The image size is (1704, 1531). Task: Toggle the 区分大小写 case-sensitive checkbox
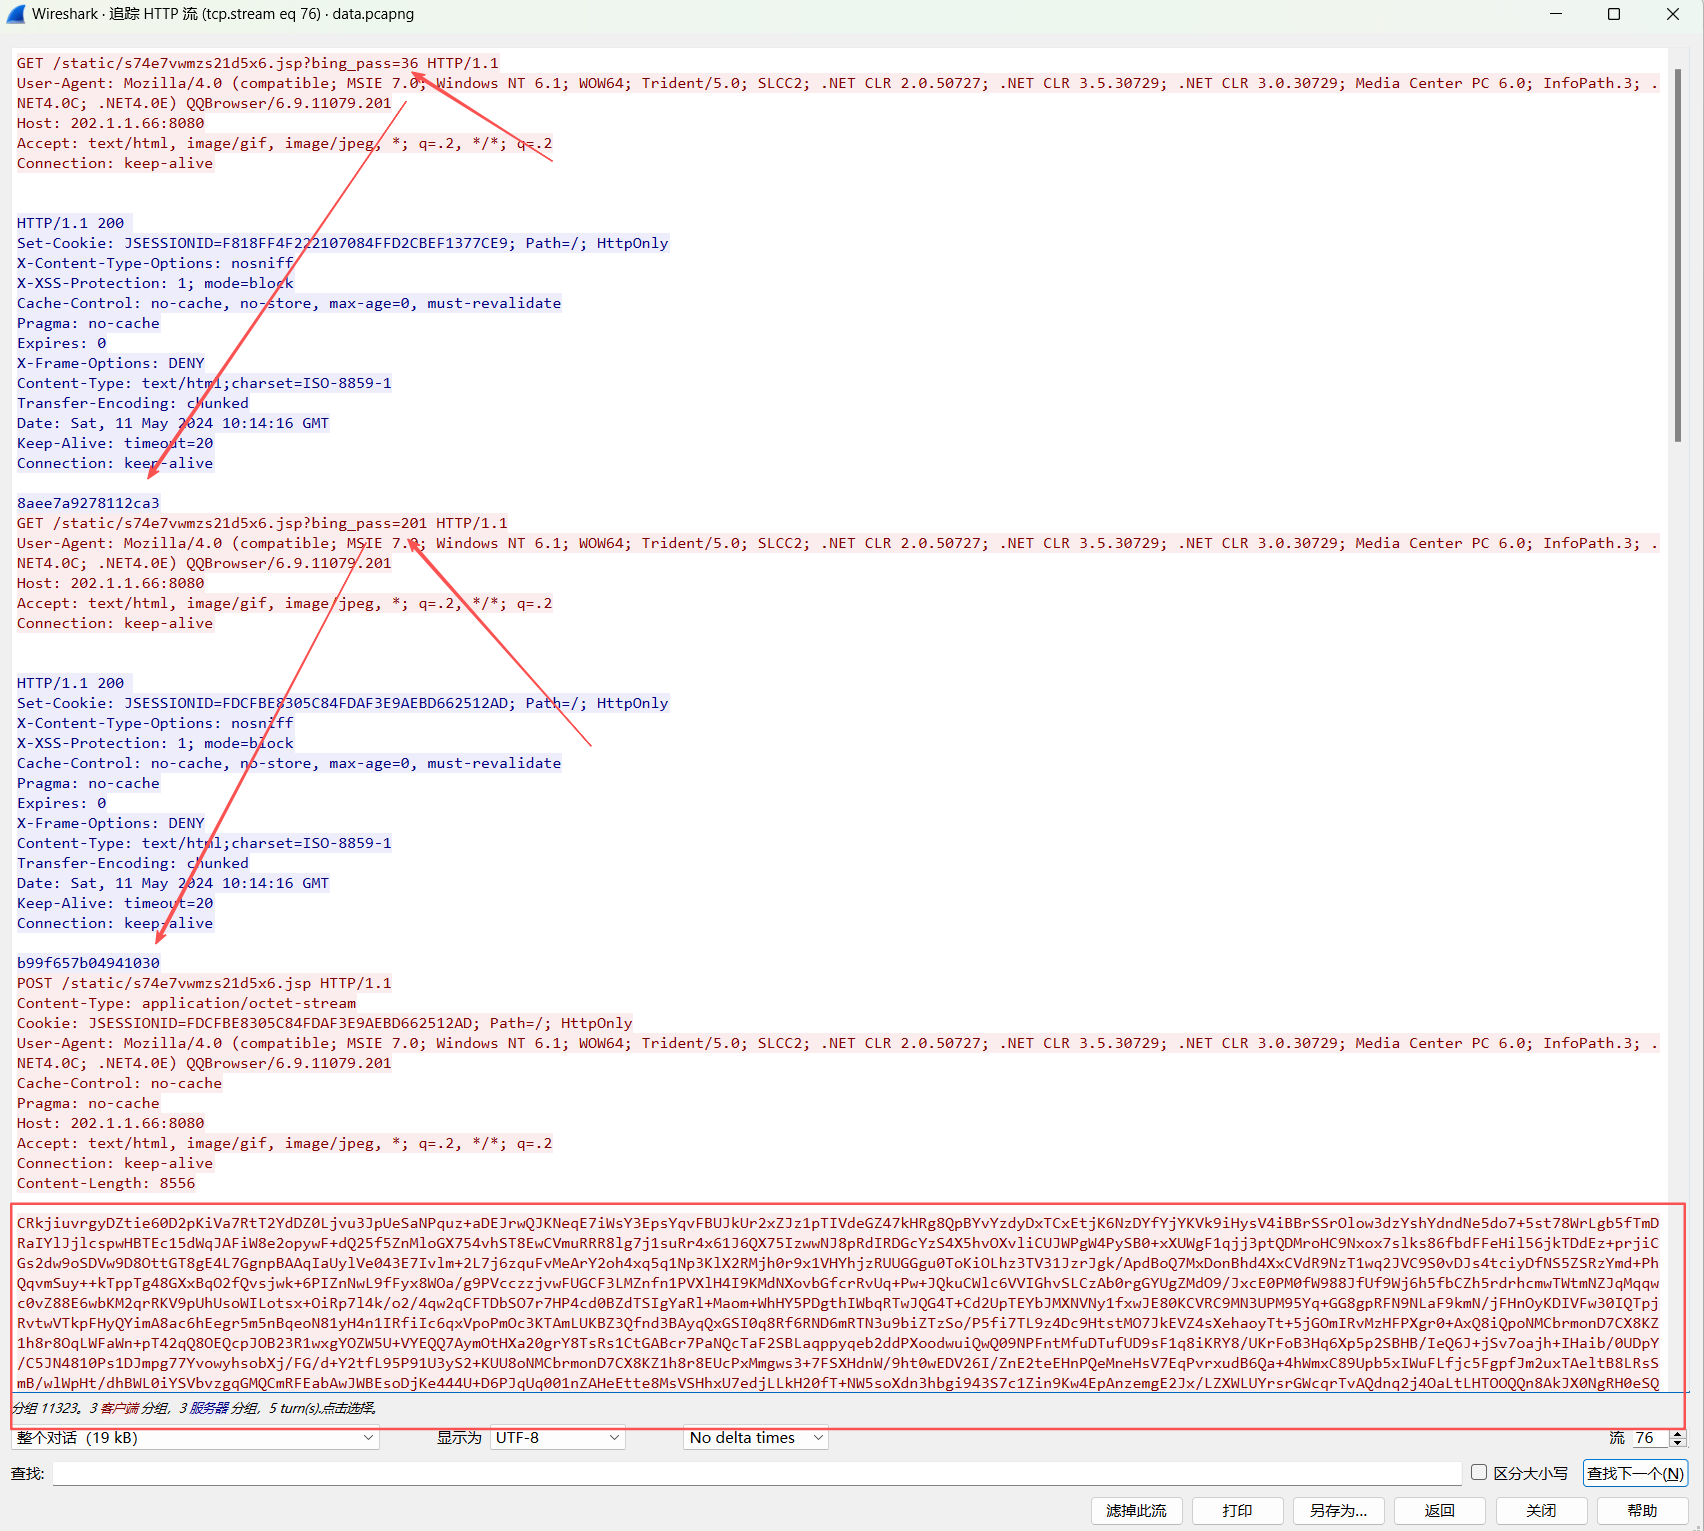[x=1479, y=1472]
